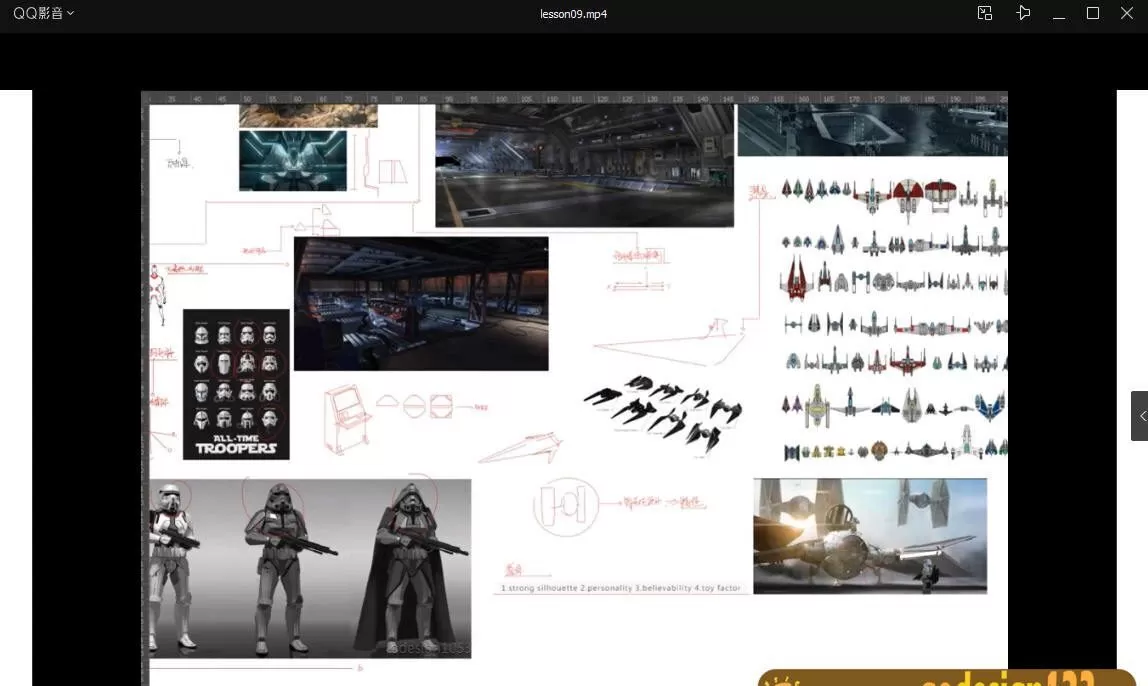Screen dimensions: 1148x686
Task: Click the neon blue corridor image
Action: 292,160
